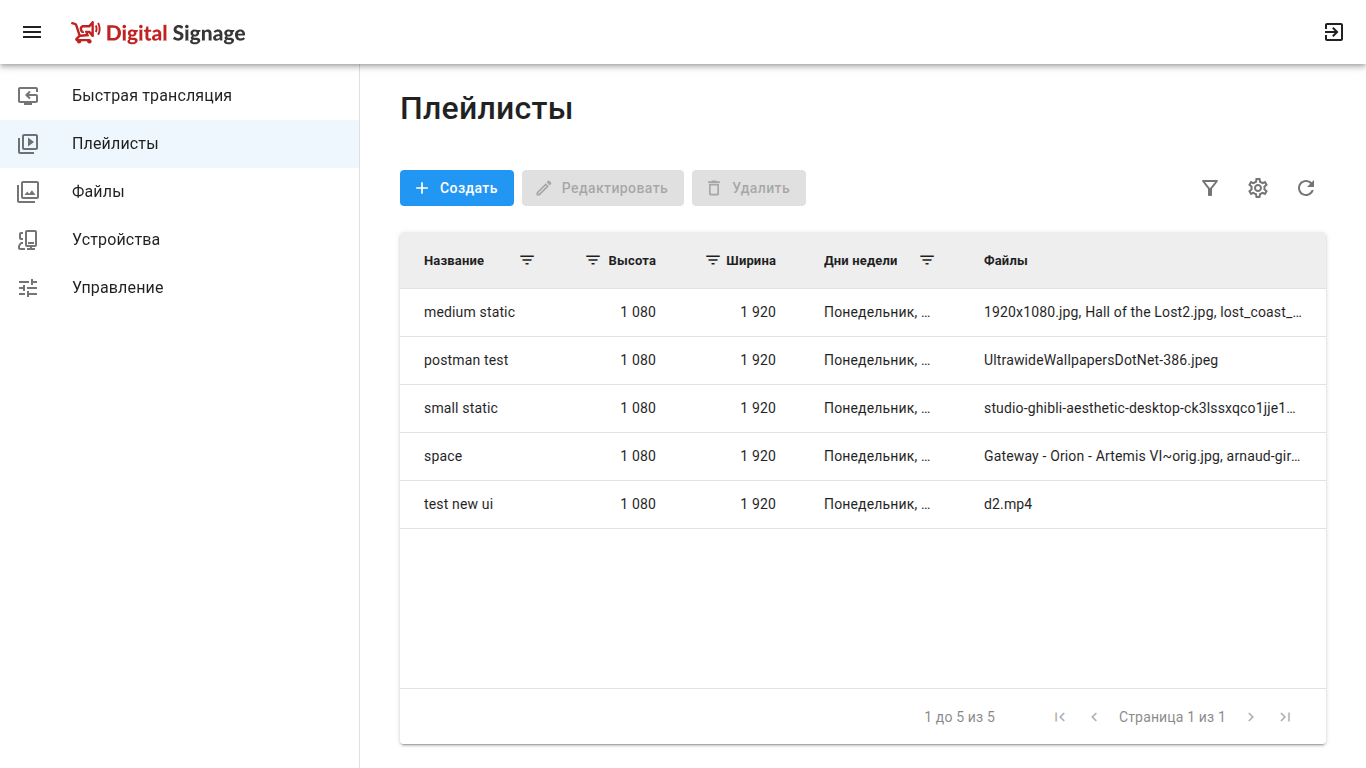Open the table filter funnel icon
Screen dimensions: 1366x768
(1210, 188)
